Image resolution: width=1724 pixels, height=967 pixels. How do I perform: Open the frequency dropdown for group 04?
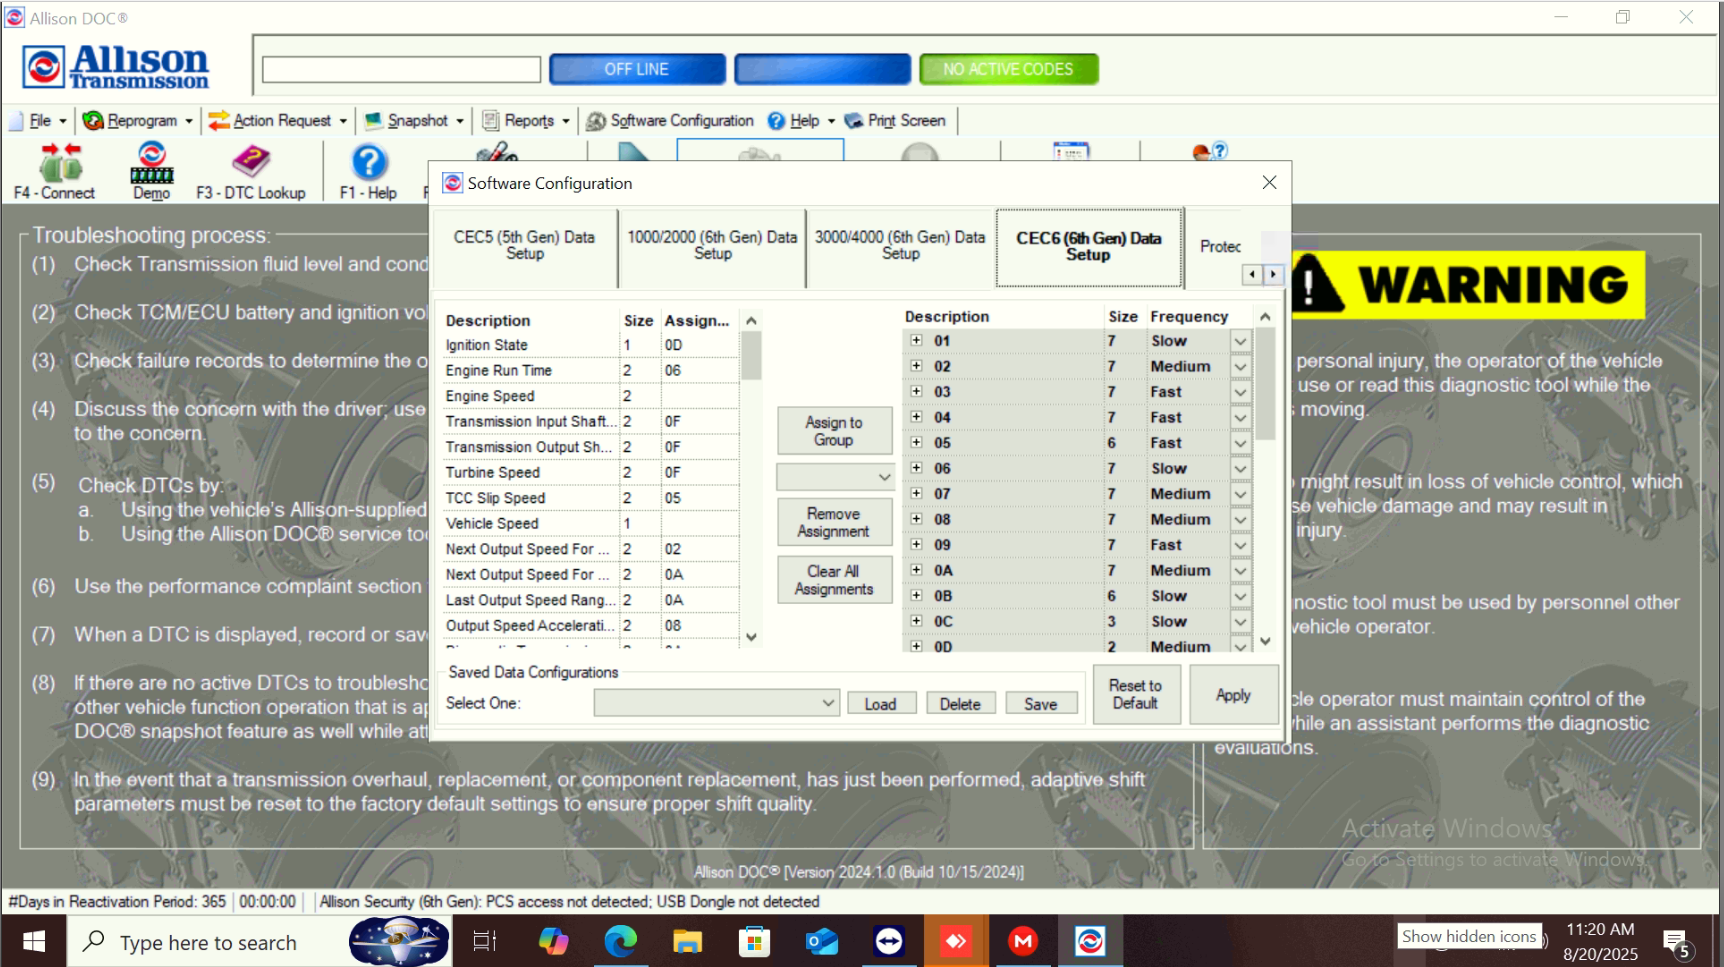[1240, 418]
